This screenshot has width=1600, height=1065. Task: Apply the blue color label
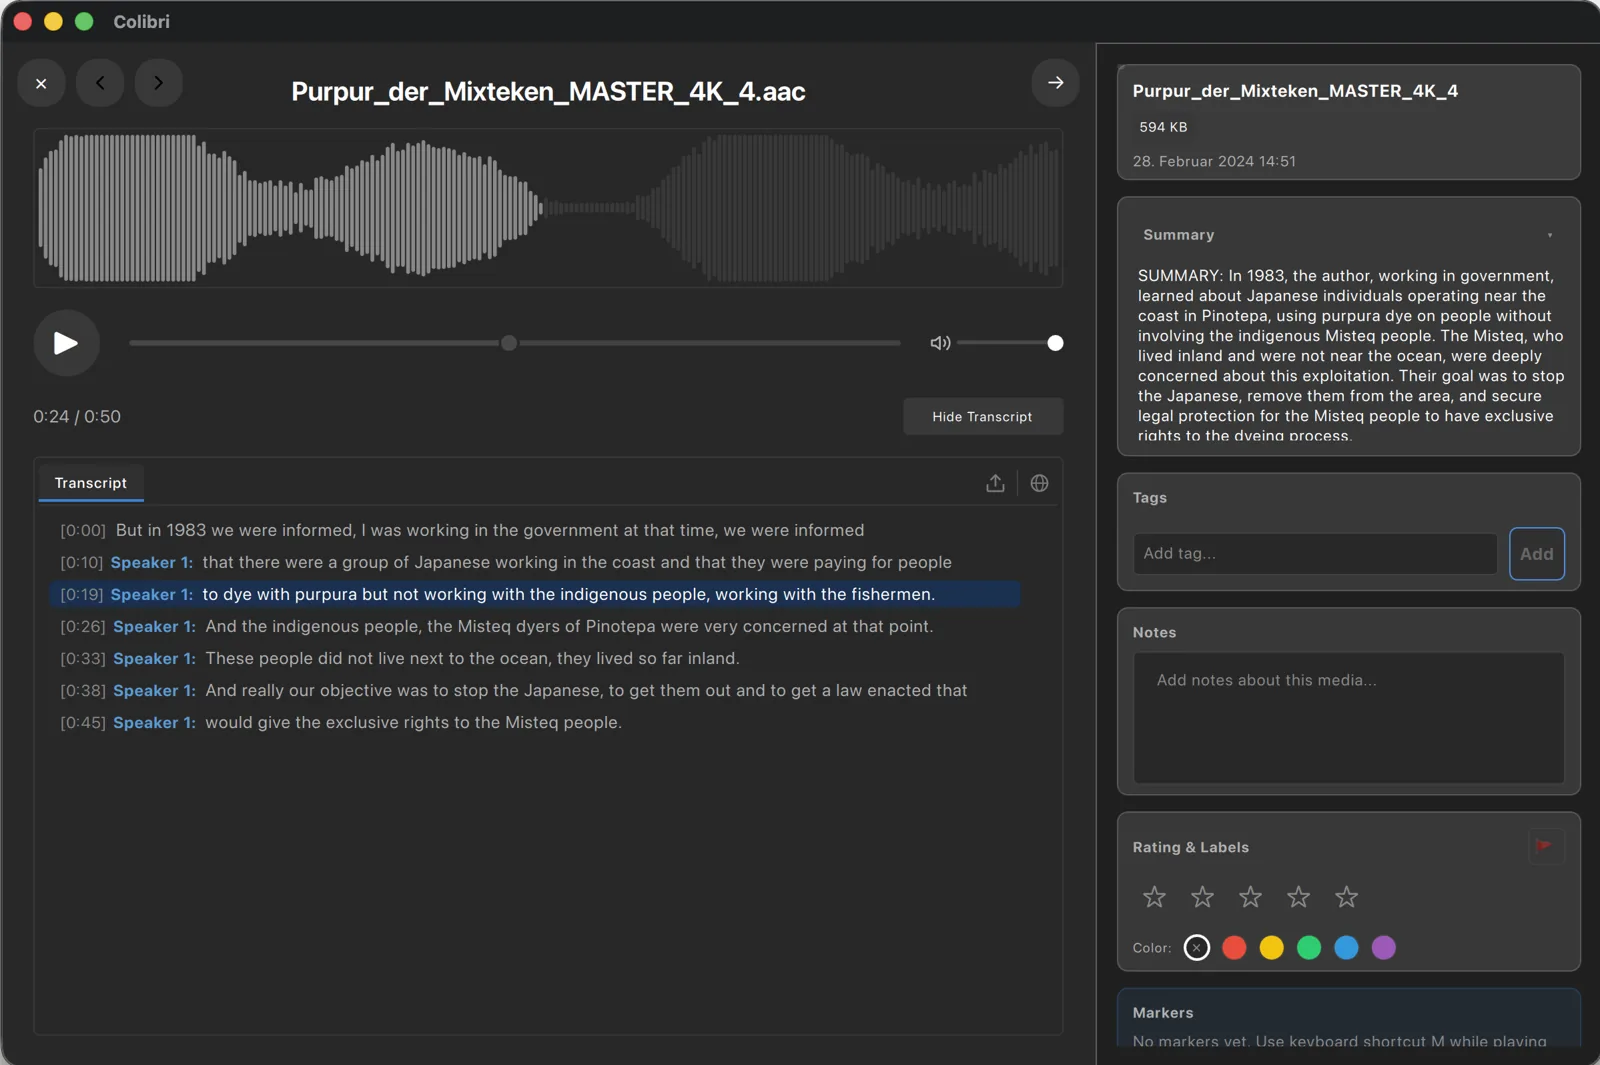click(1346, 947)
